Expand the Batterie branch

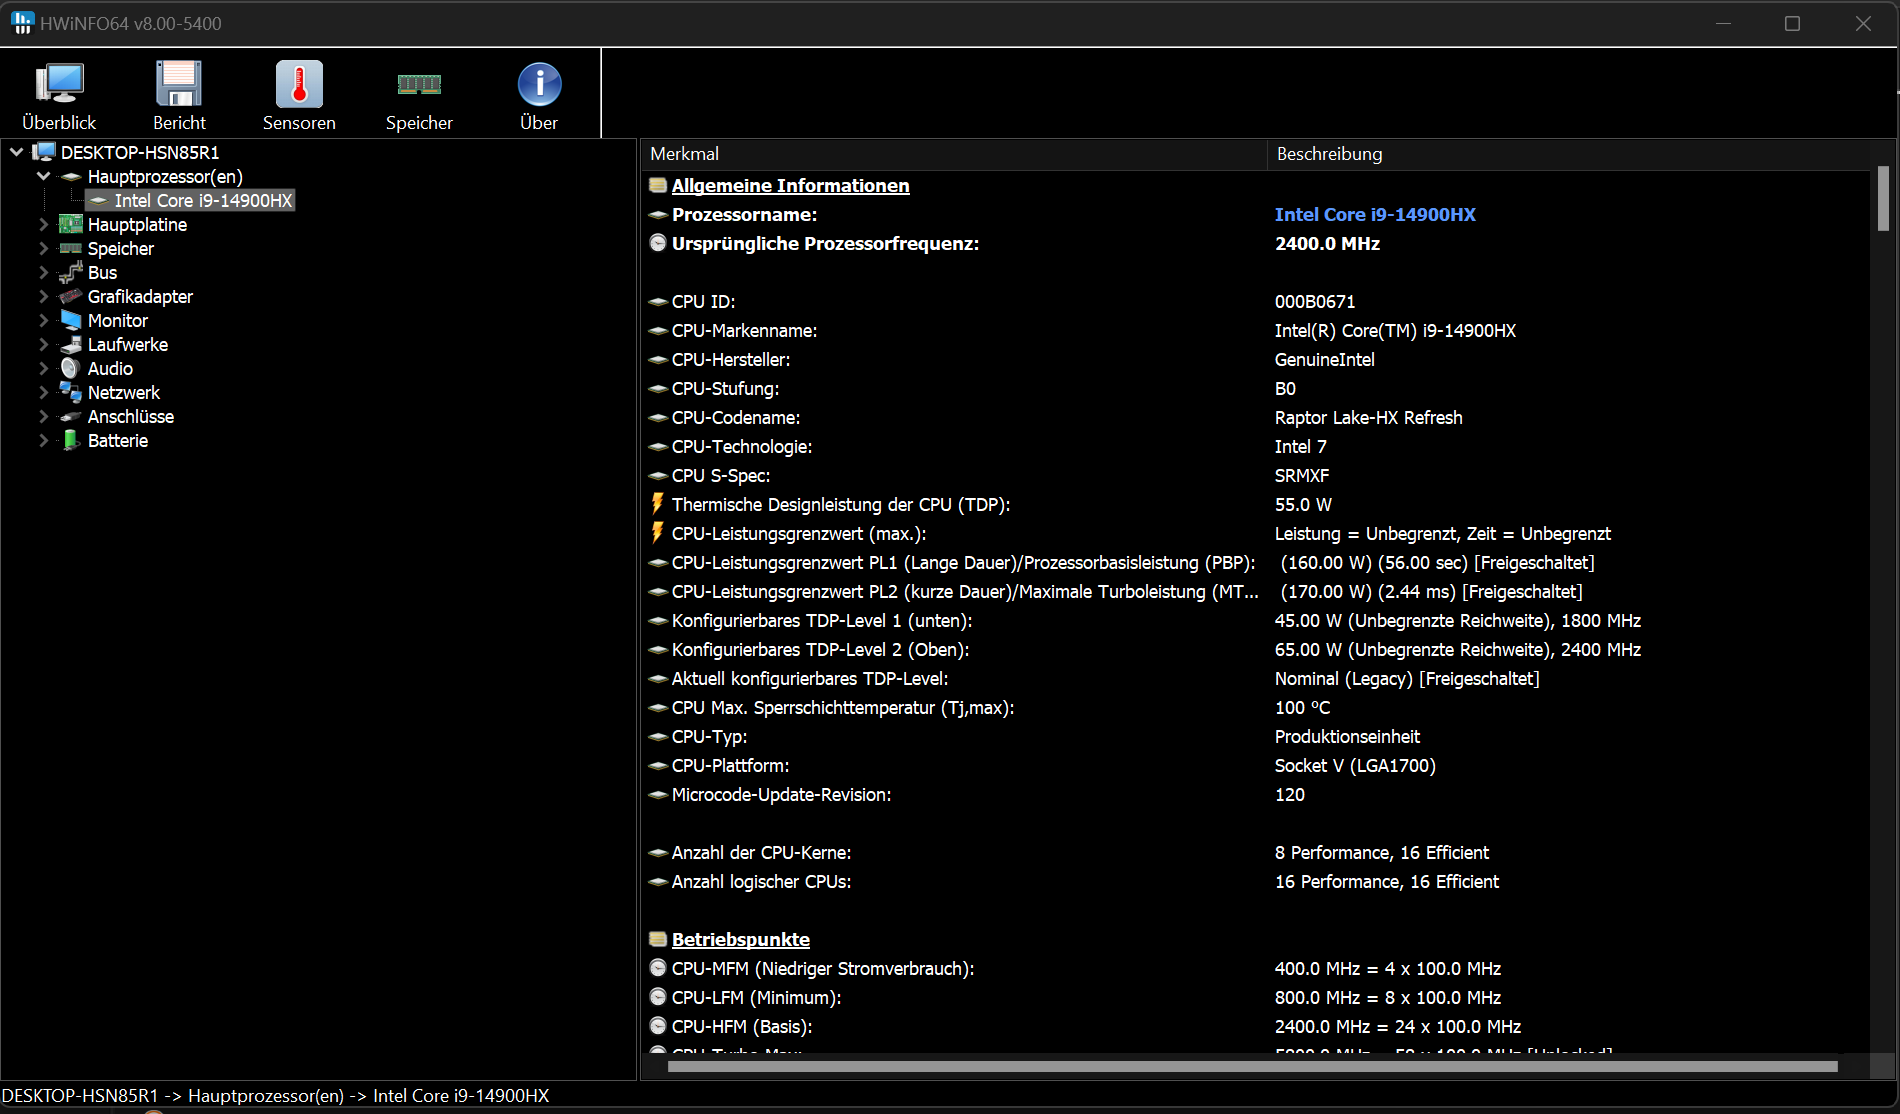pos(43,440)
